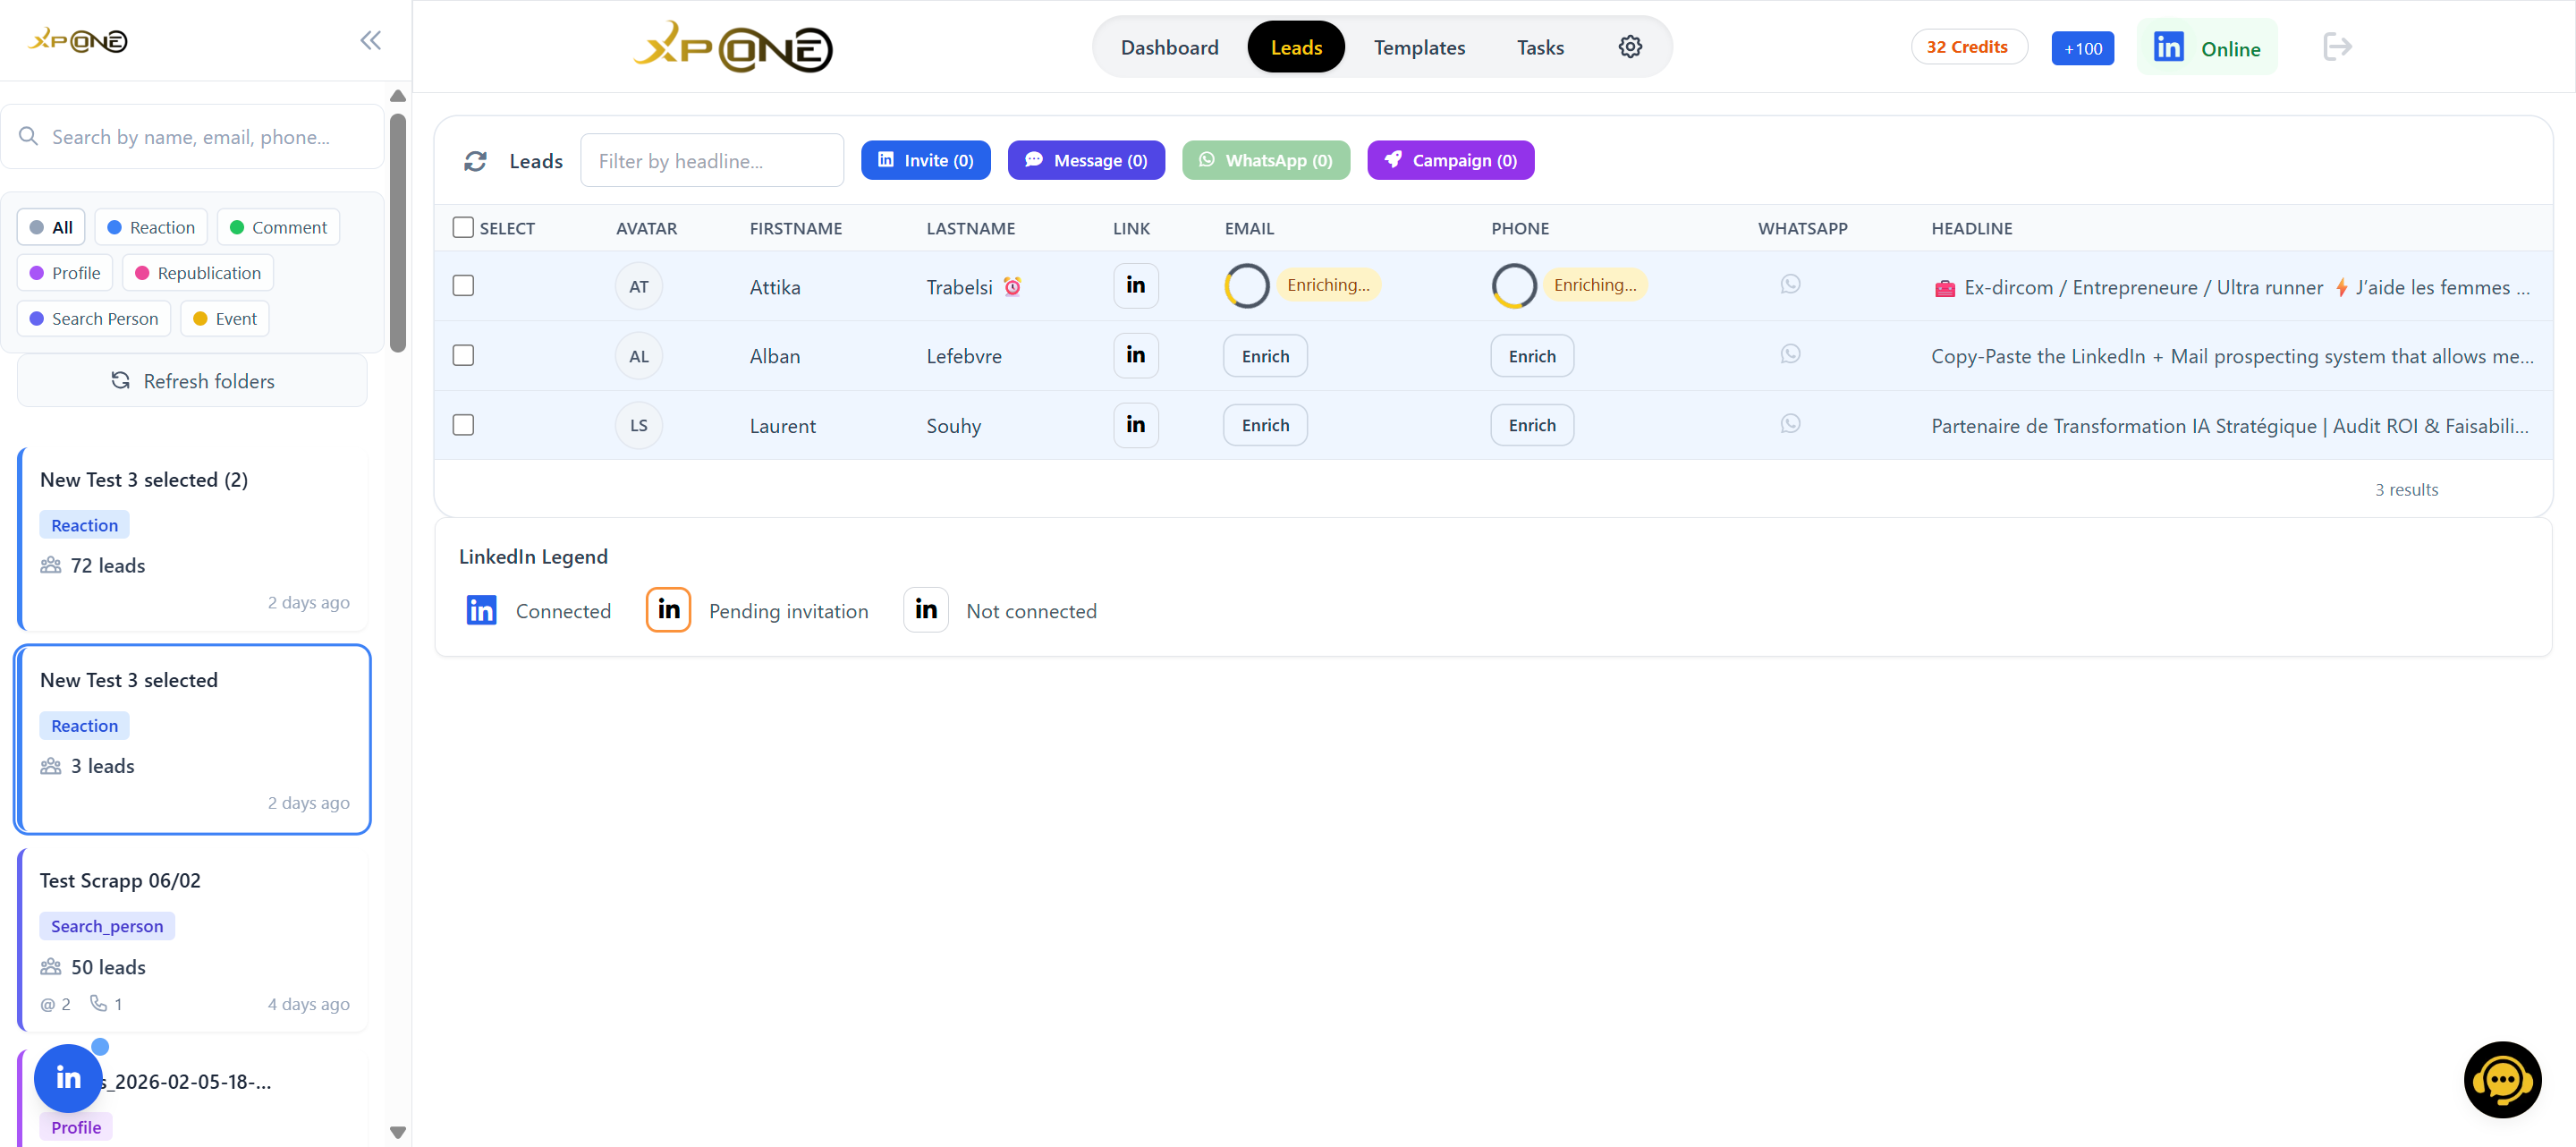Click the LinkedIn Online status badge

pos(2207,47)
